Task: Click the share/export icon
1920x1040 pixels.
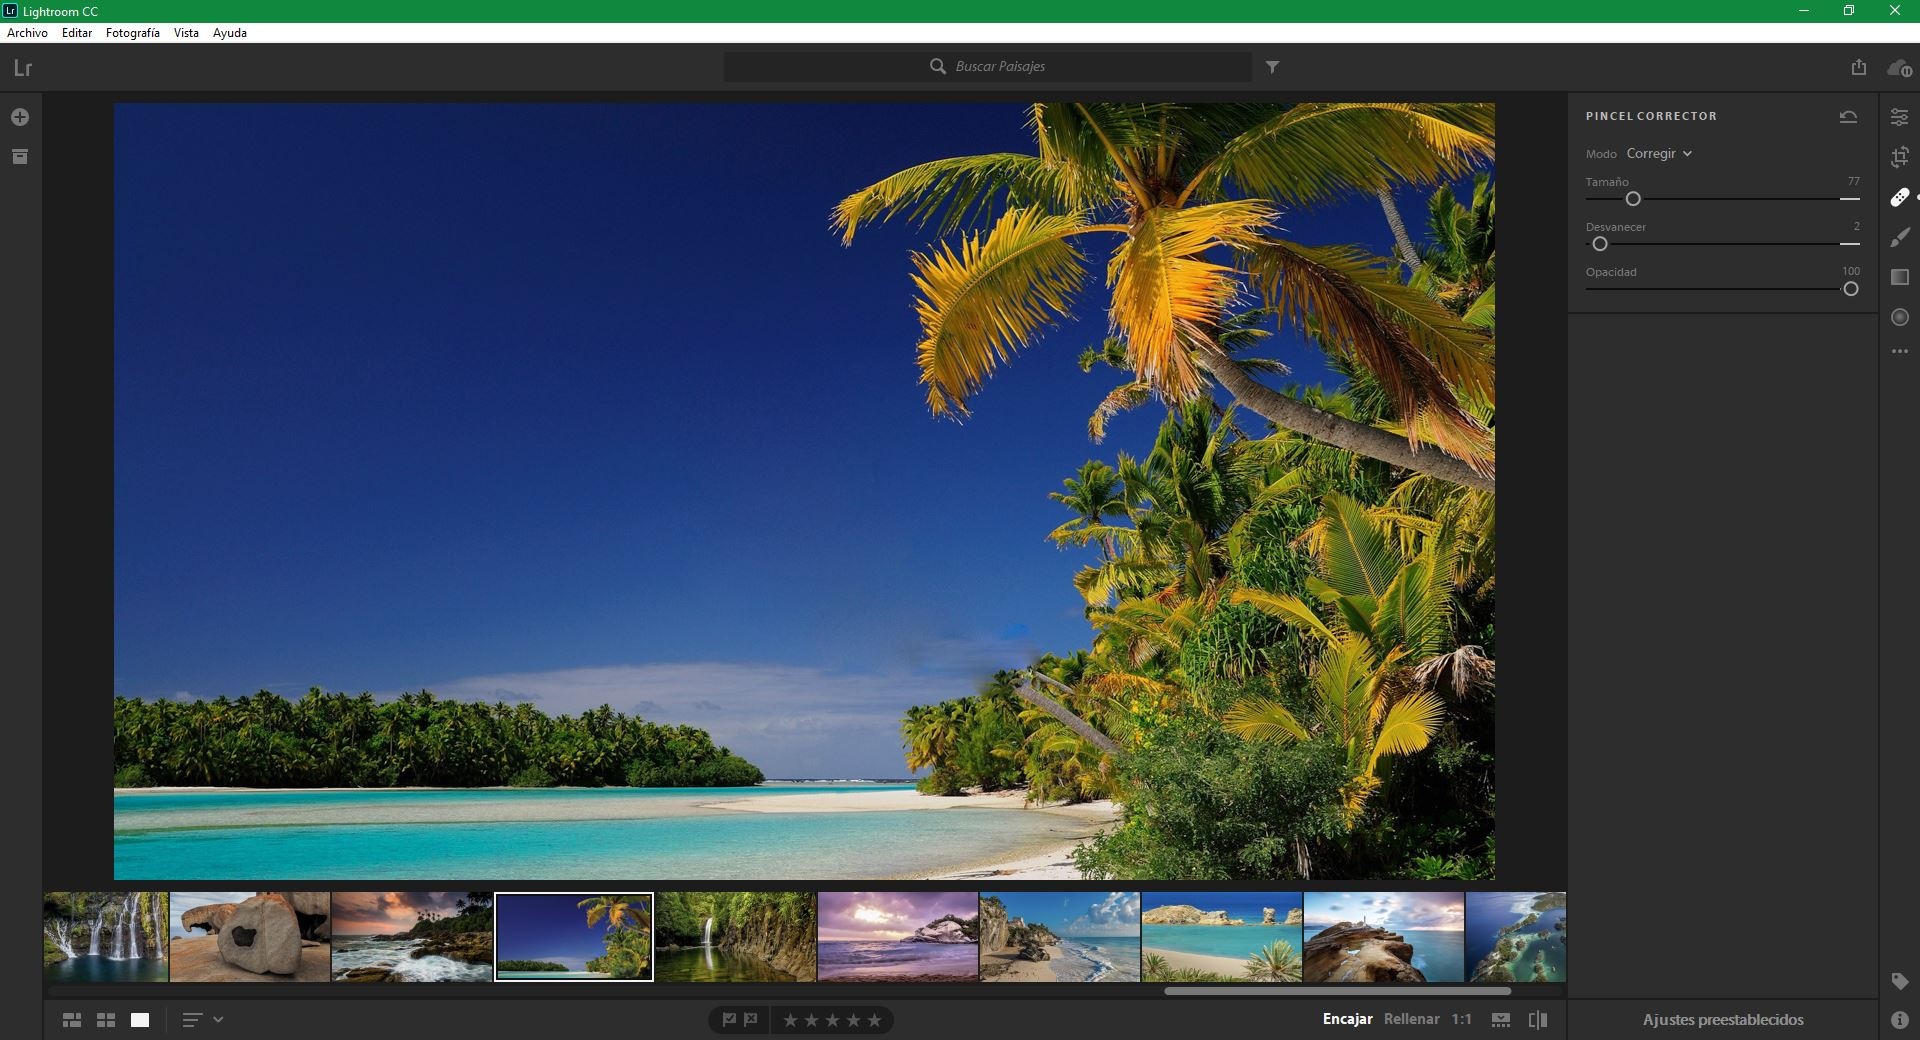Action: point(1858,67)
